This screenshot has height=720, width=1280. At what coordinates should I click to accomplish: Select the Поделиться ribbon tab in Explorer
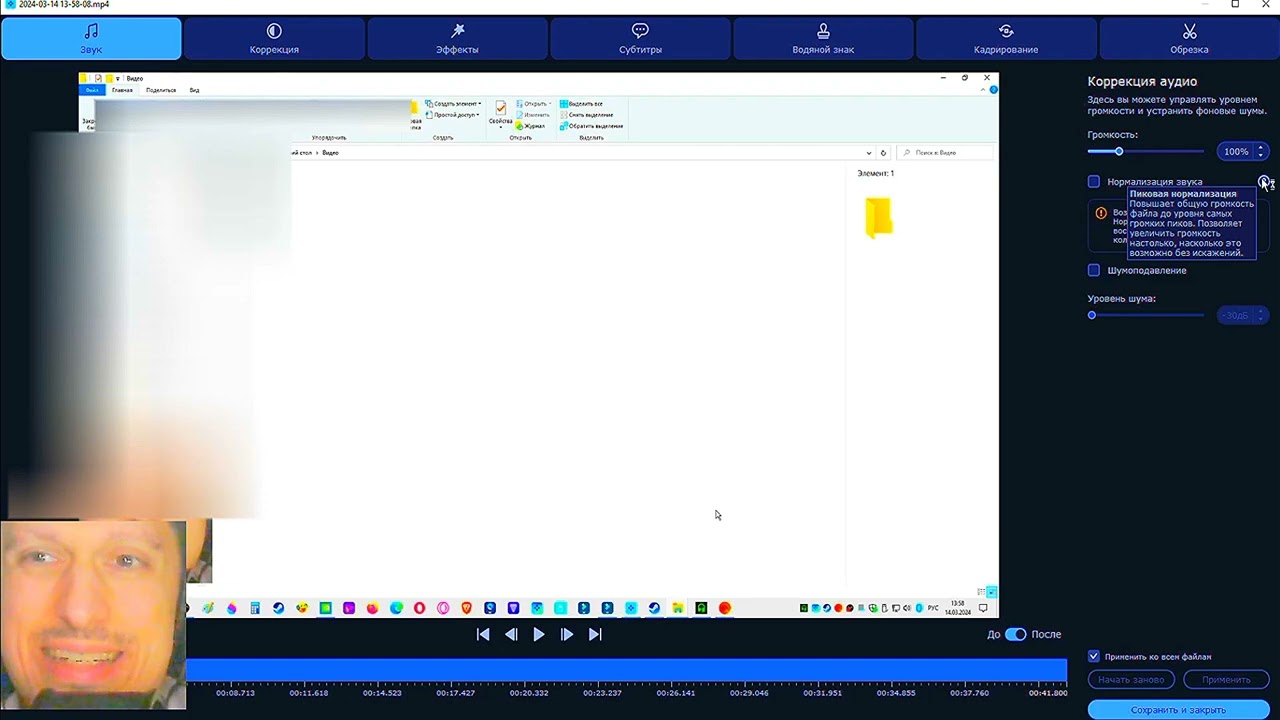click(161, 90)
